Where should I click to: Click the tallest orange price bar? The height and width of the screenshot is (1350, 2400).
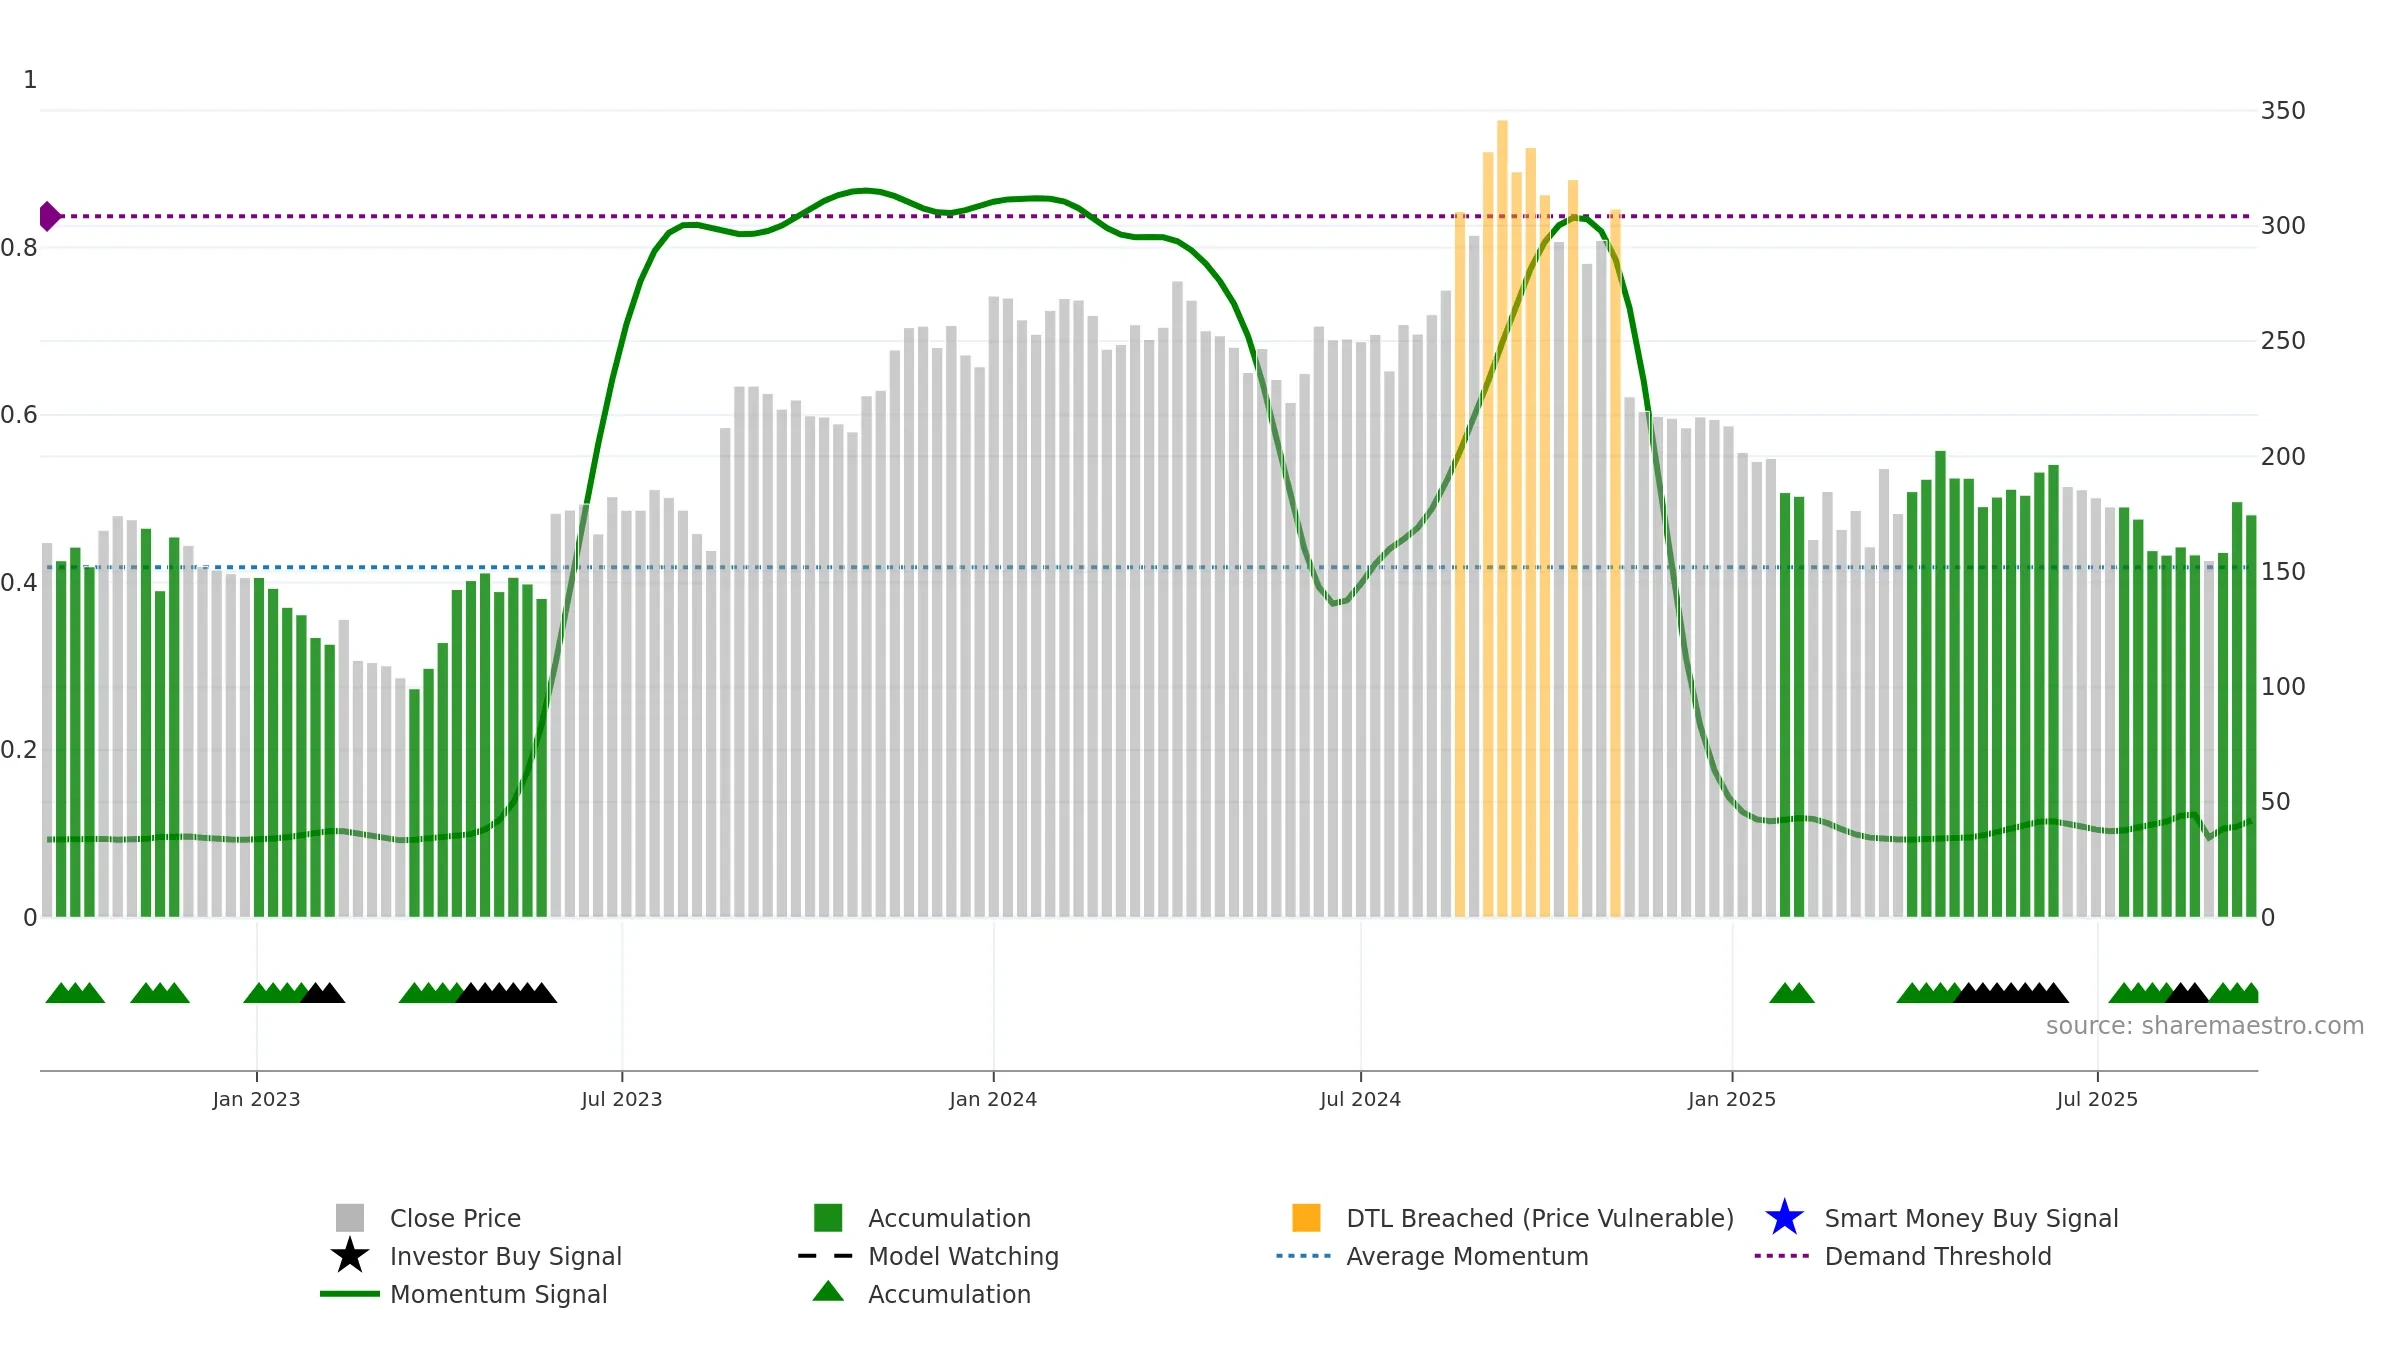point(1502,518)
